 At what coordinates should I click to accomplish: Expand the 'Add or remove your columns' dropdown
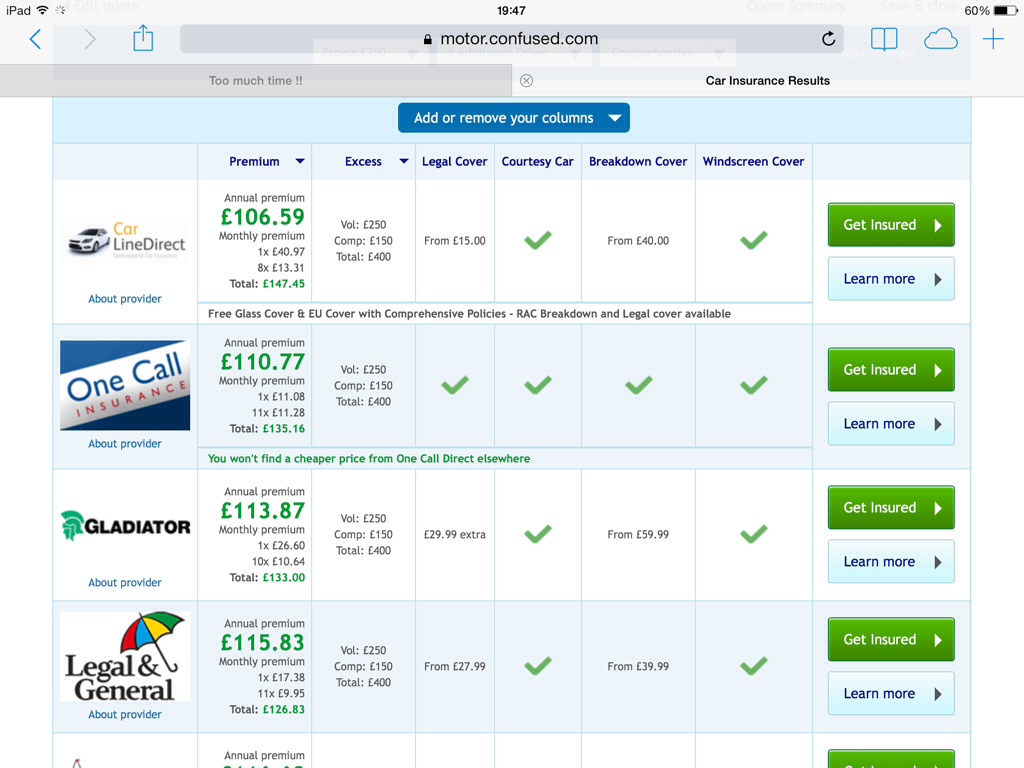514,118
